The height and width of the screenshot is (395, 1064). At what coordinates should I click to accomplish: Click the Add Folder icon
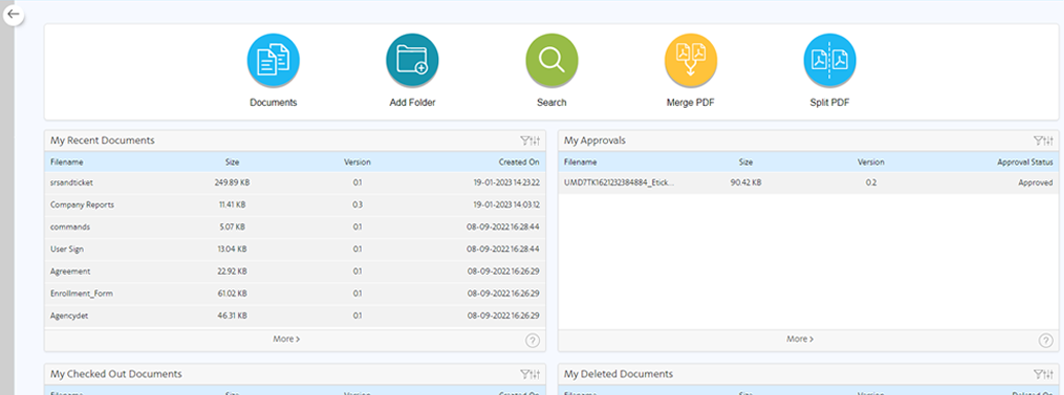413,60
